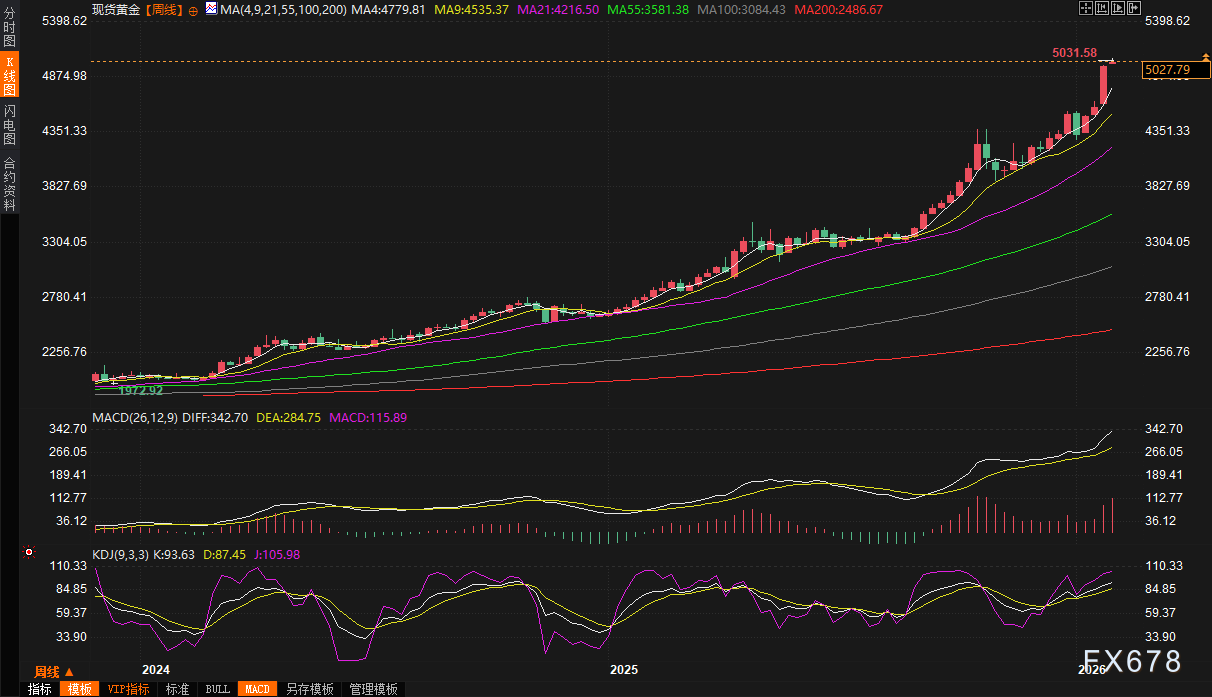Click the 5027.79 current price label
This screenshot has width=1212, height=697.
coord(1166,69)
